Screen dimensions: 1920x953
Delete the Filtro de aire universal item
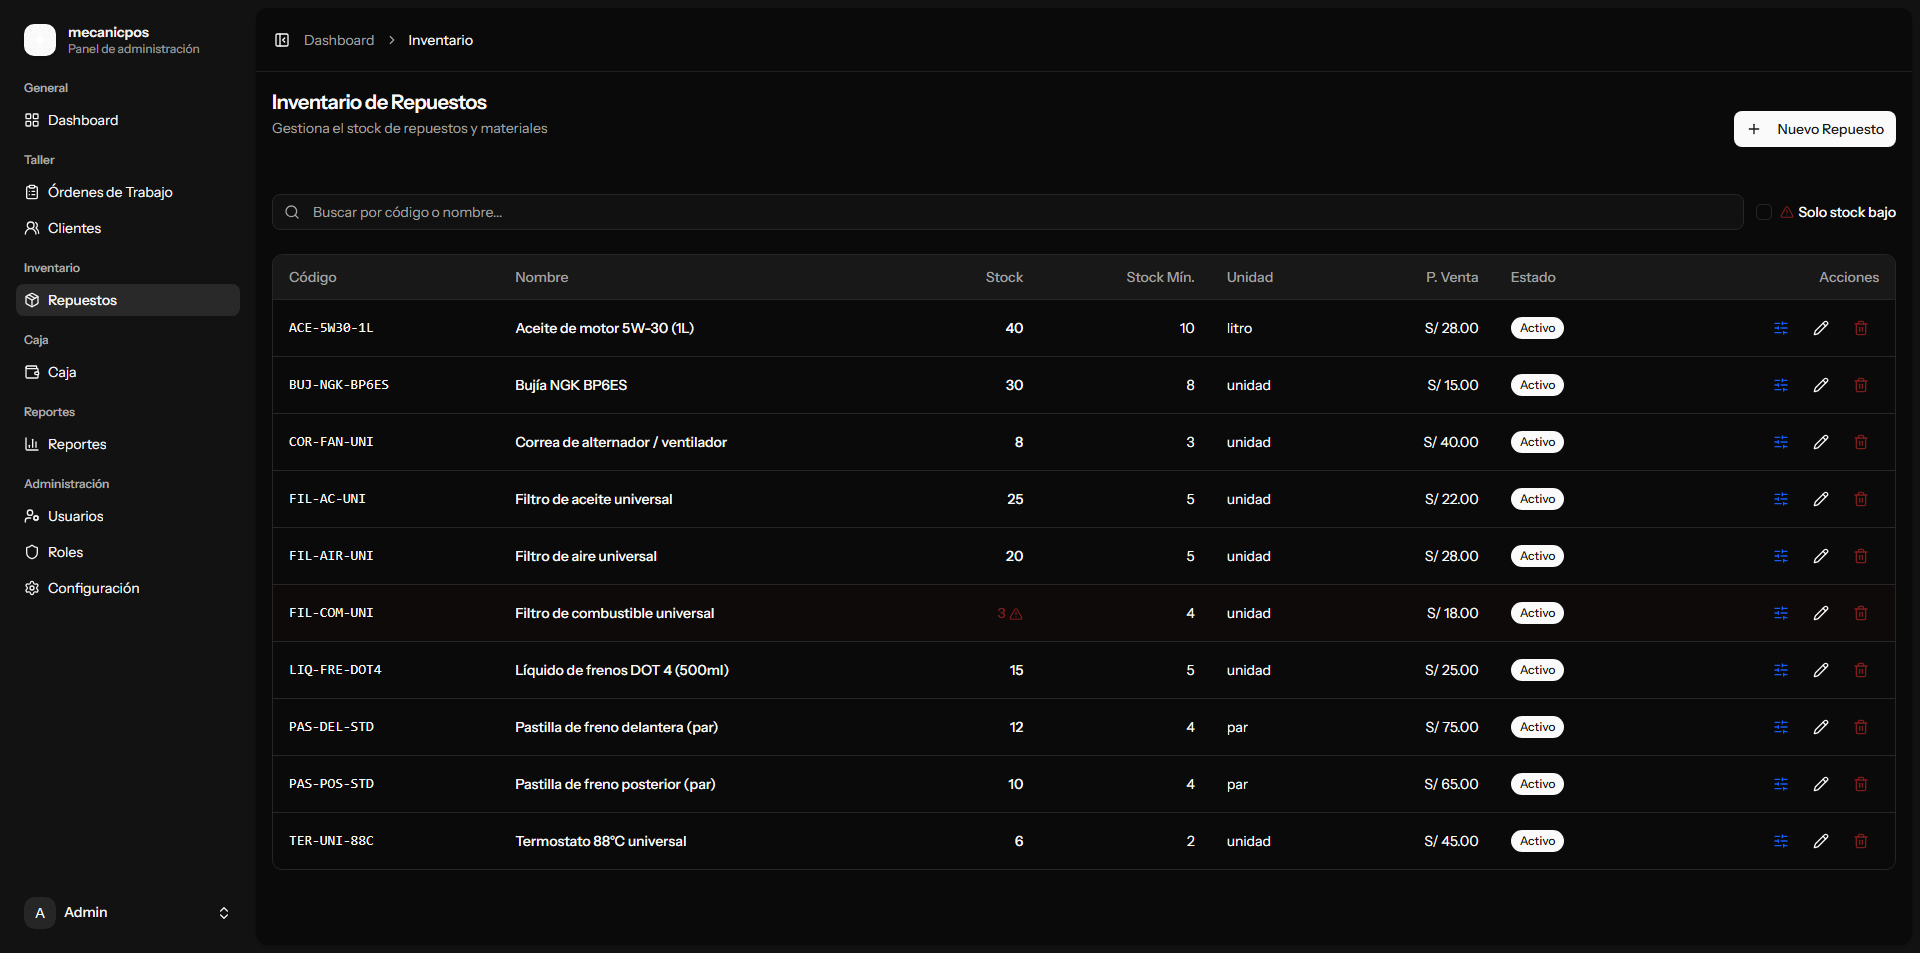point(1861,556)
